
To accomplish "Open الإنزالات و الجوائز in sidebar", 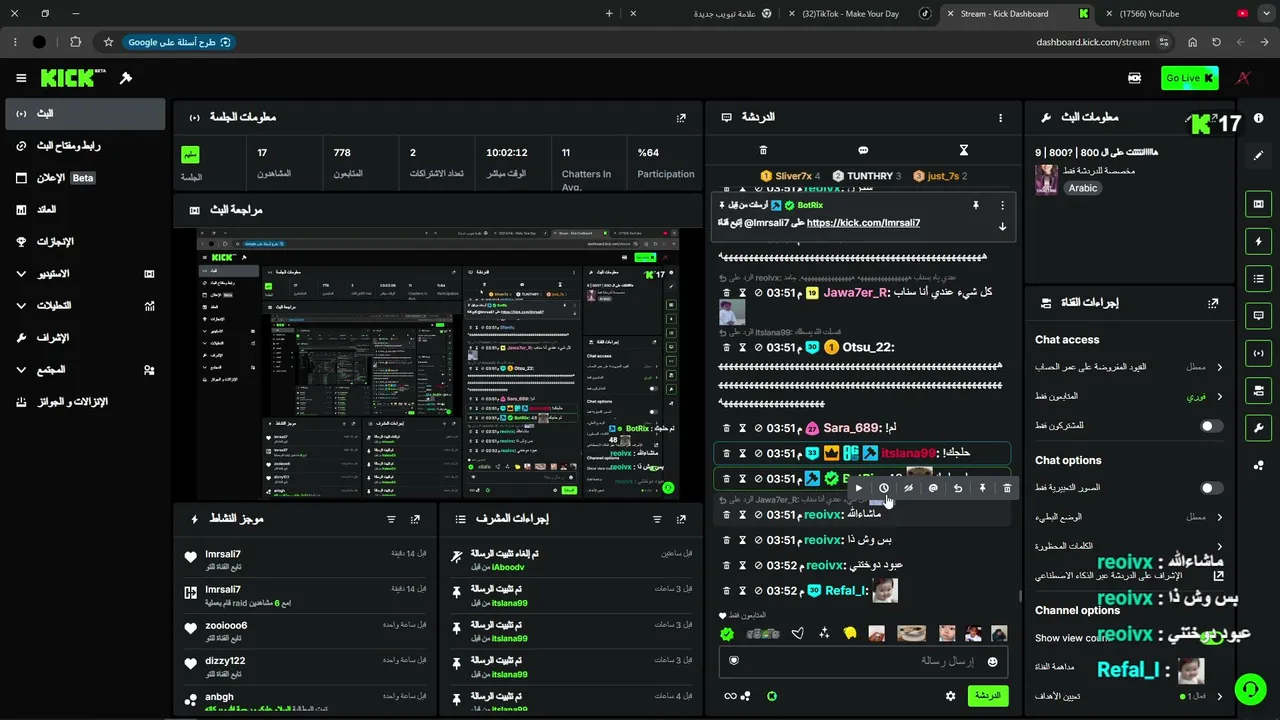I will (x=85, y=402).
